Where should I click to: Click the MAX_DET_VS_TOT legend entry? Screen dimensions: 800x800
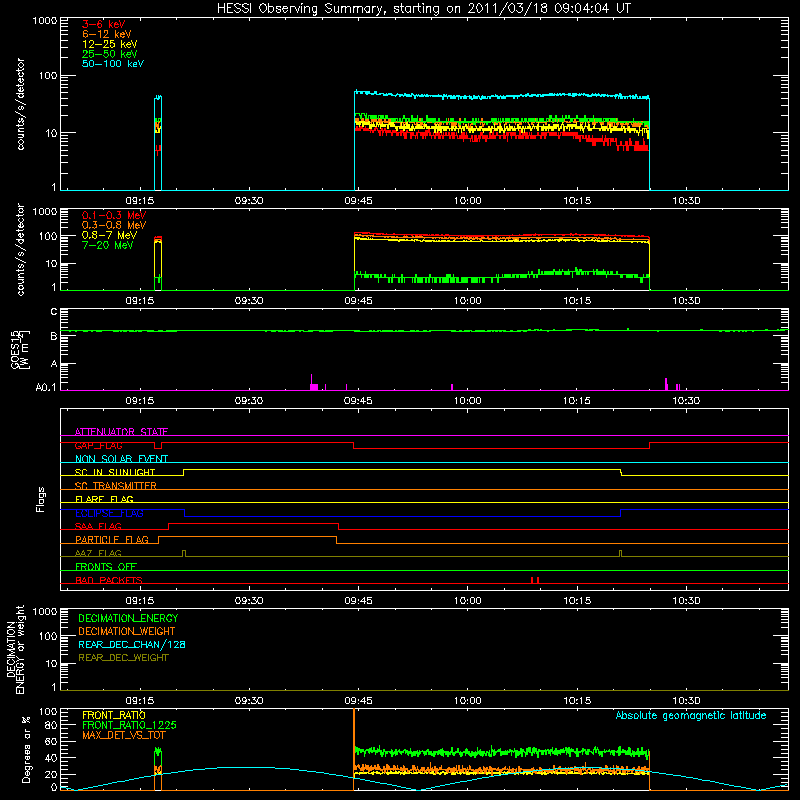tap(124, 735)
